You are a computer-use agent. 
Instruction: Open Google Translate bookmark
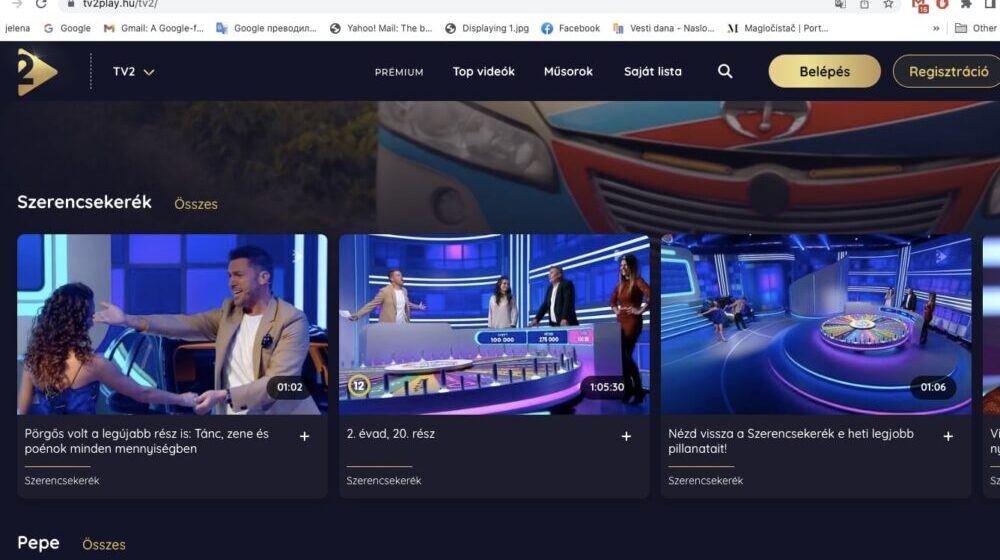(266, 28)
